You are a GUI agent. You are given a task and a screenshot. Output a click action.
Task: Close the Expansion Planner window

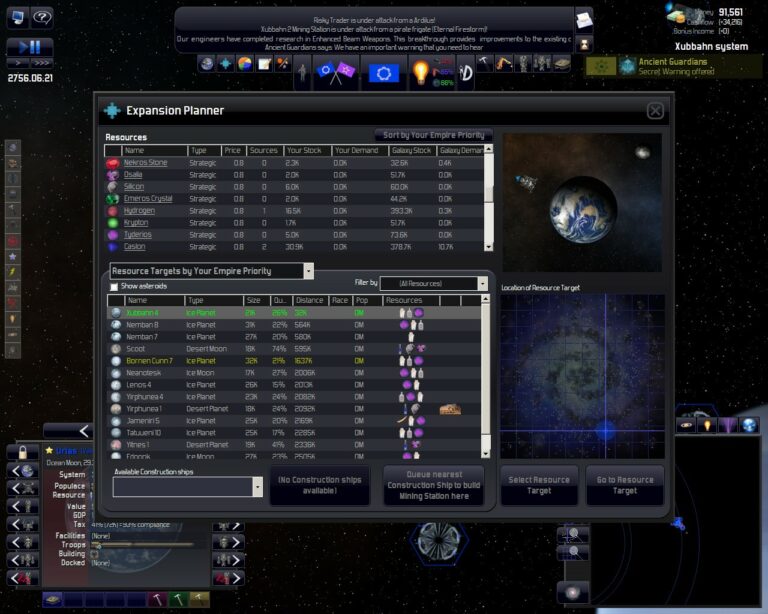655,111
